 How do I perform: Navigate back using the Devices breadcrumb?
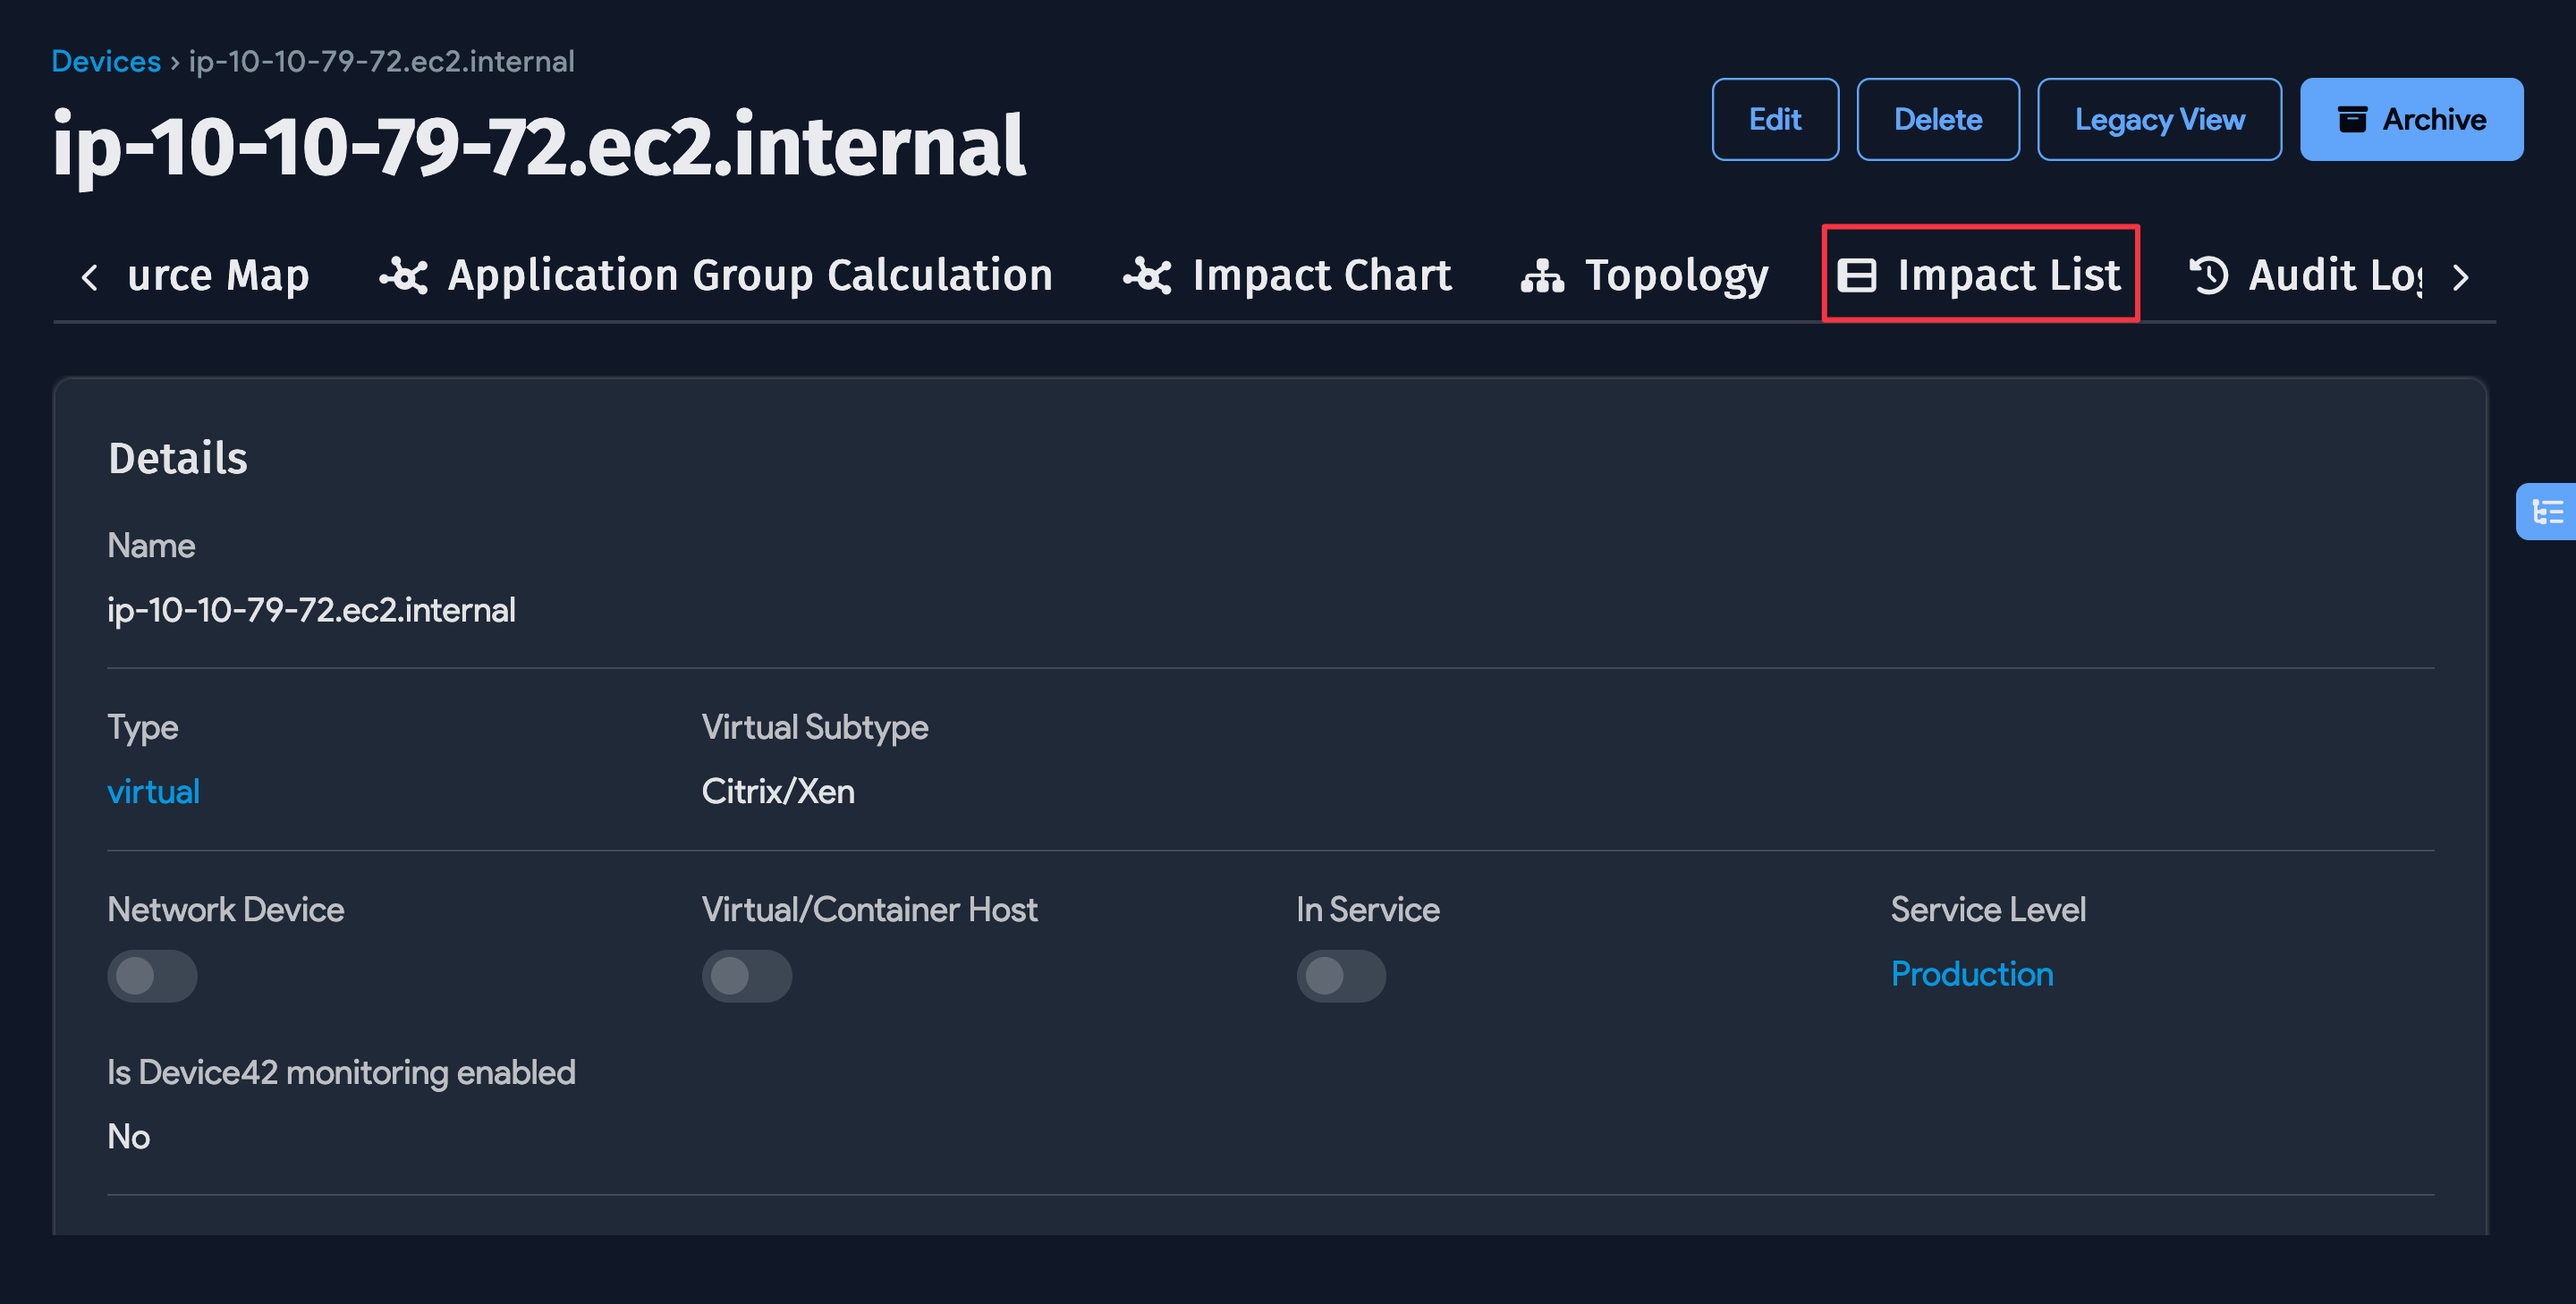click(x=105, y=60)
